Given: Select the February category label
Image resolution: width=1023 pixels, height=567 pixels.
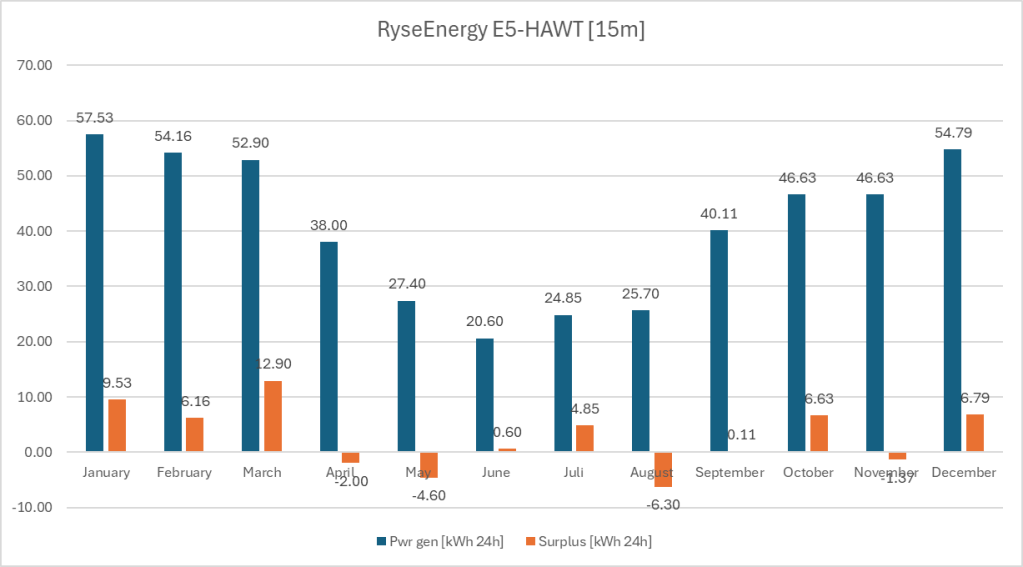Looking at the screenshot, I should [x=184, y=472].
